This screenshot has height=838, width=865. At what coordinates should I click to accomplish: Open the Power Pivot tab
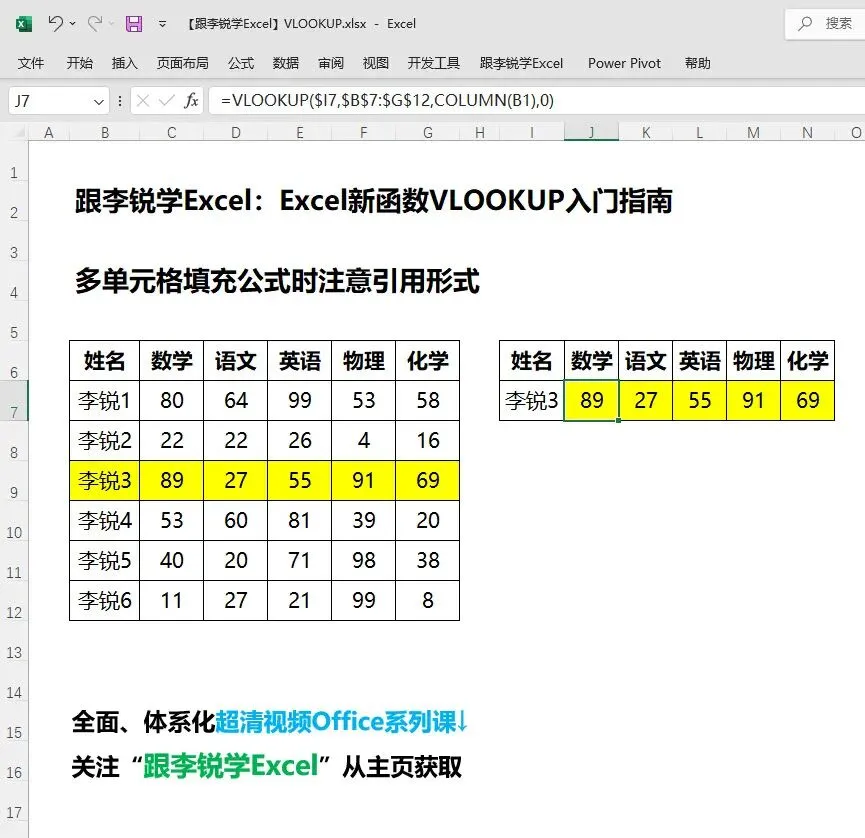click(x=624, y=63)
